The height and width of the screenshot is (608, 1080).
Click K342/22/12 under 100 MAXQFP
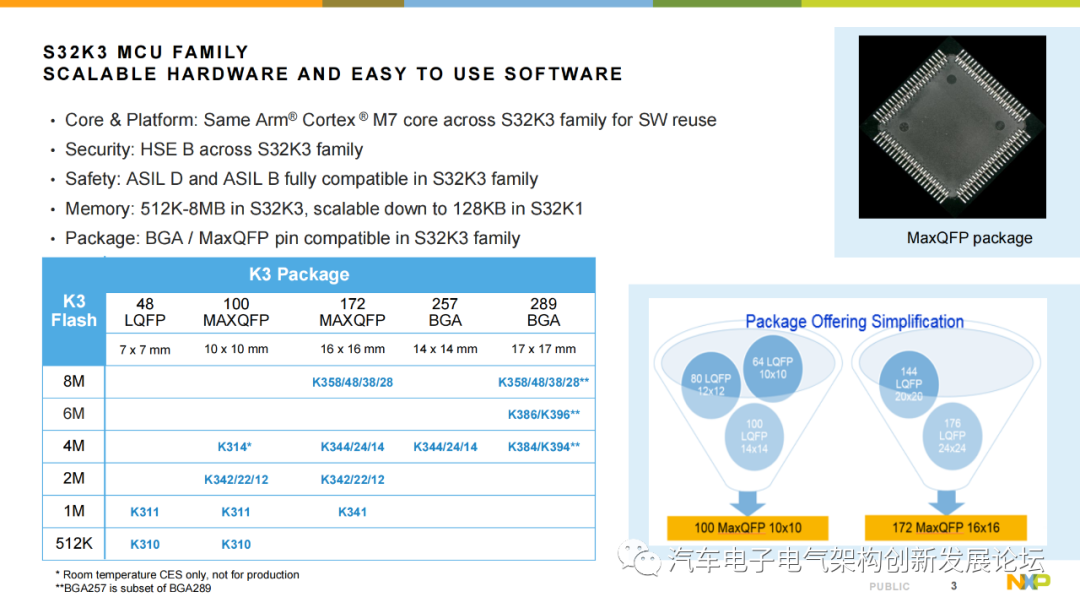click(236, 480)
